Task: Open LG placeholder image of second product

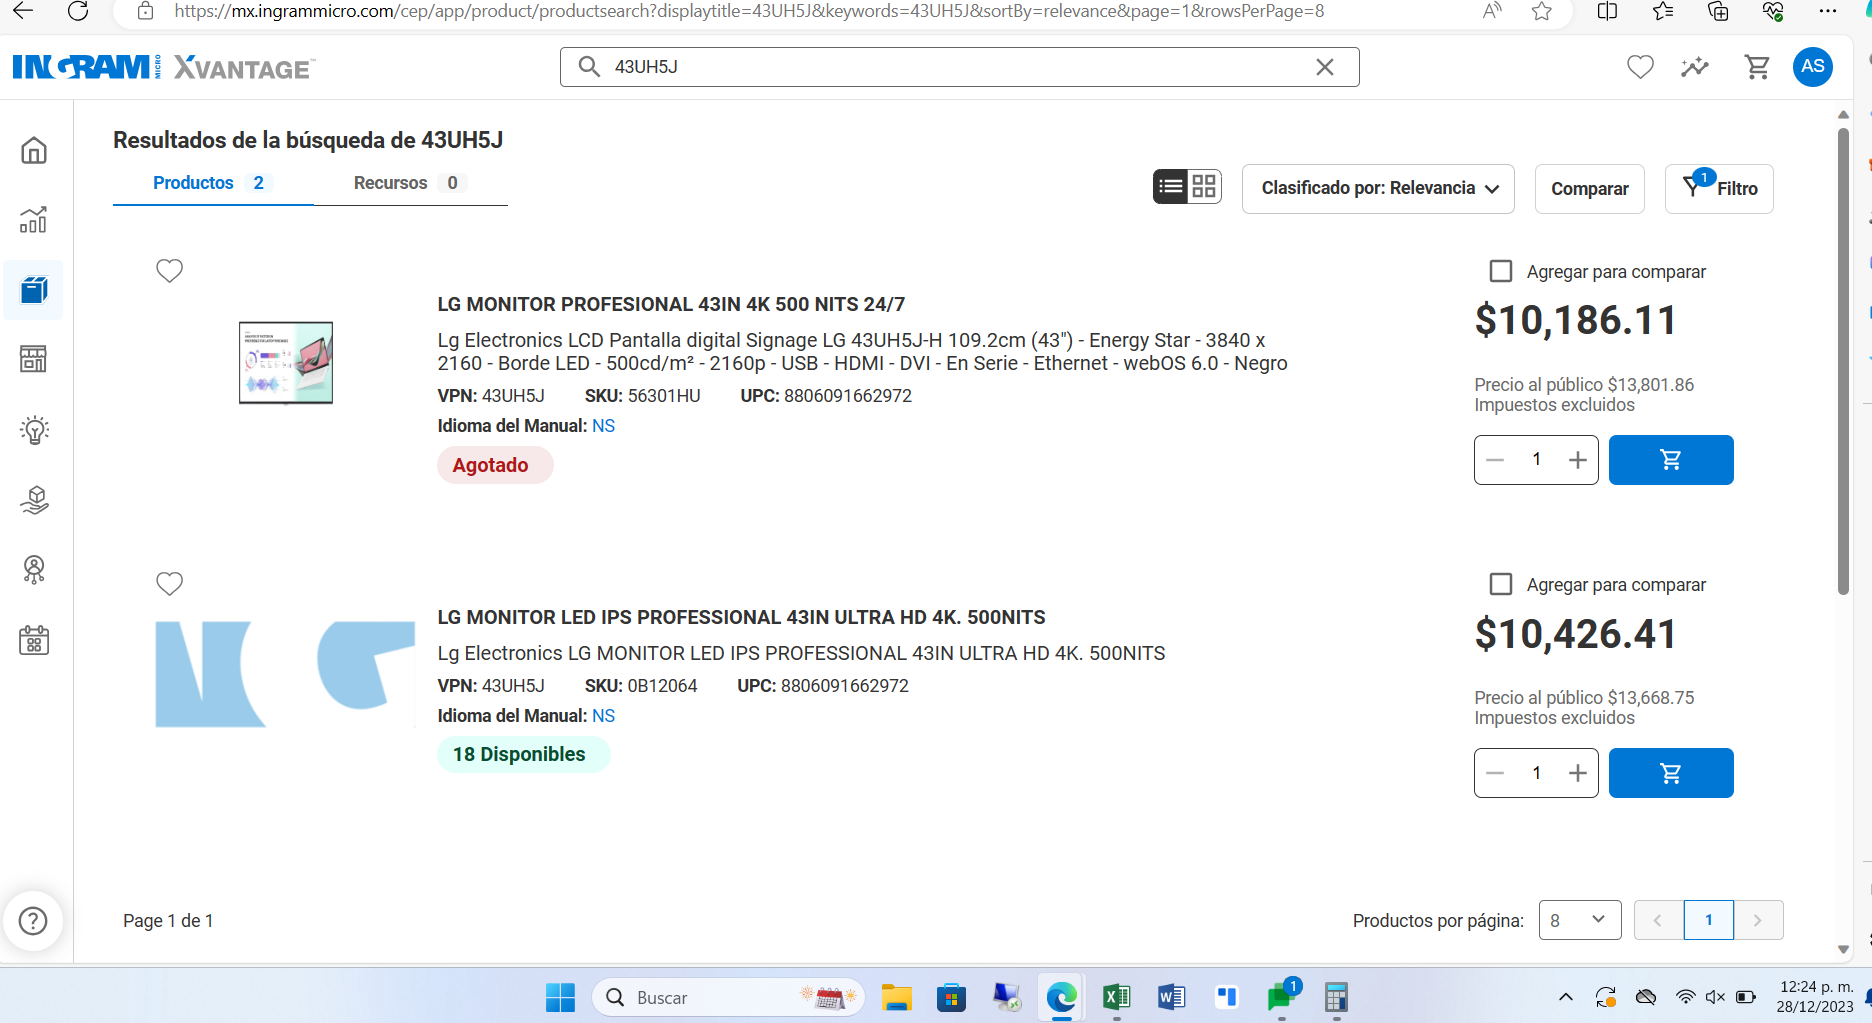Action: coord(285,674)
